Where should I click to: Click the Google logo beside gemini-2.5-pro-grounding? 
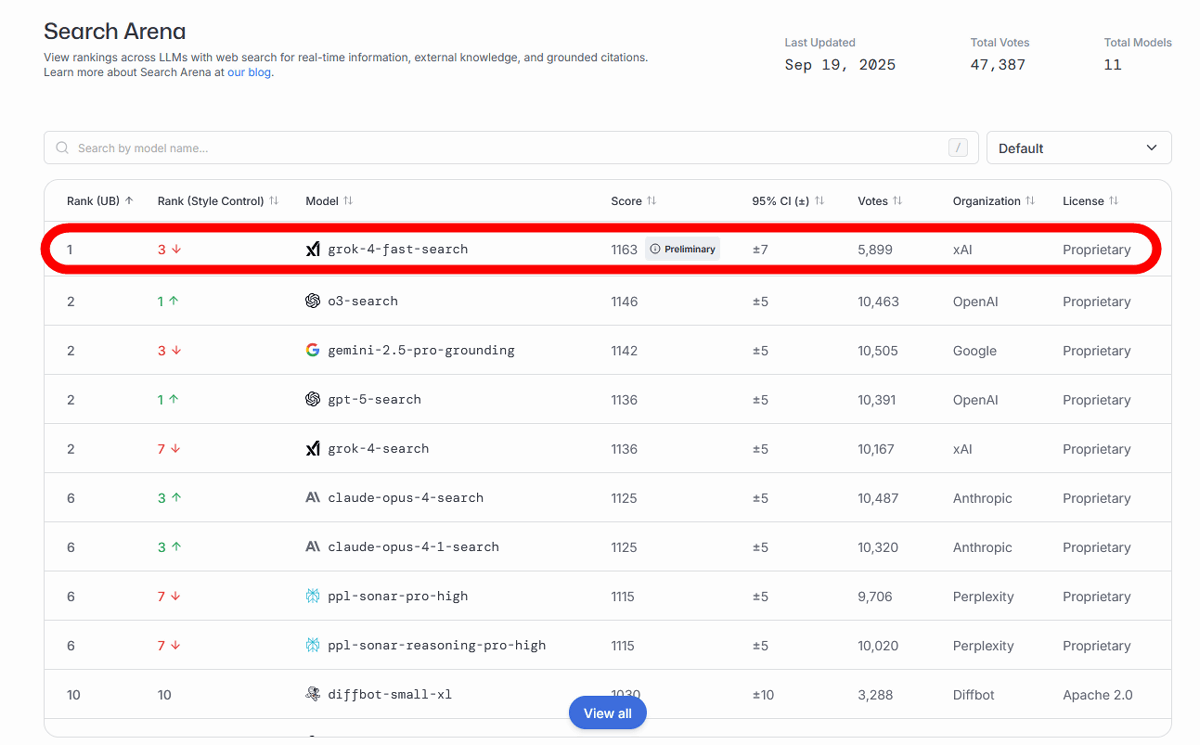point(313,350)
